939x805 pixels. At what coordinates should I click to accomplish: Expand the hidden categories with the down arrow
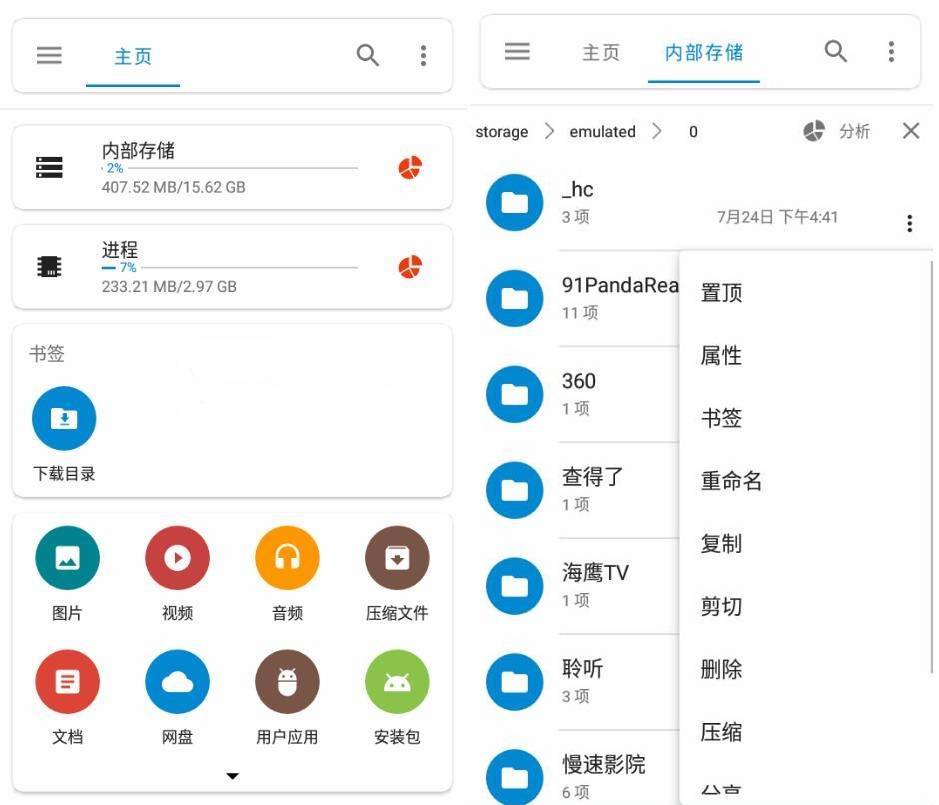(x=232, y=775)
